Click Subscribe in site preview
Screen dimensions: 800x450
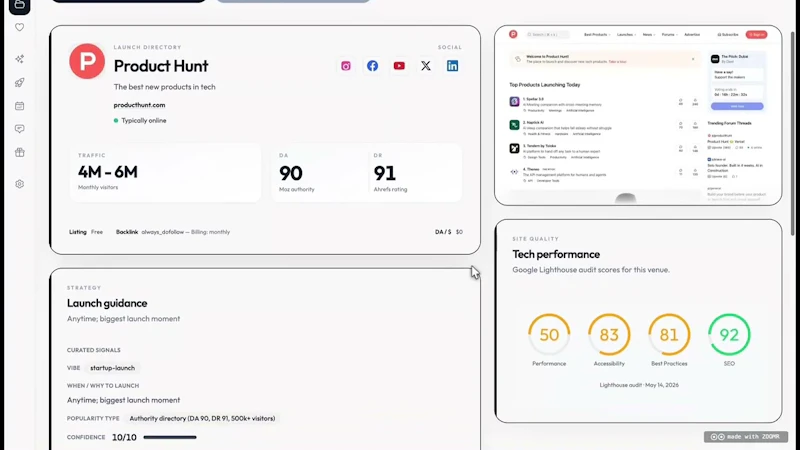pyautogui.click(x=728, y=35)
